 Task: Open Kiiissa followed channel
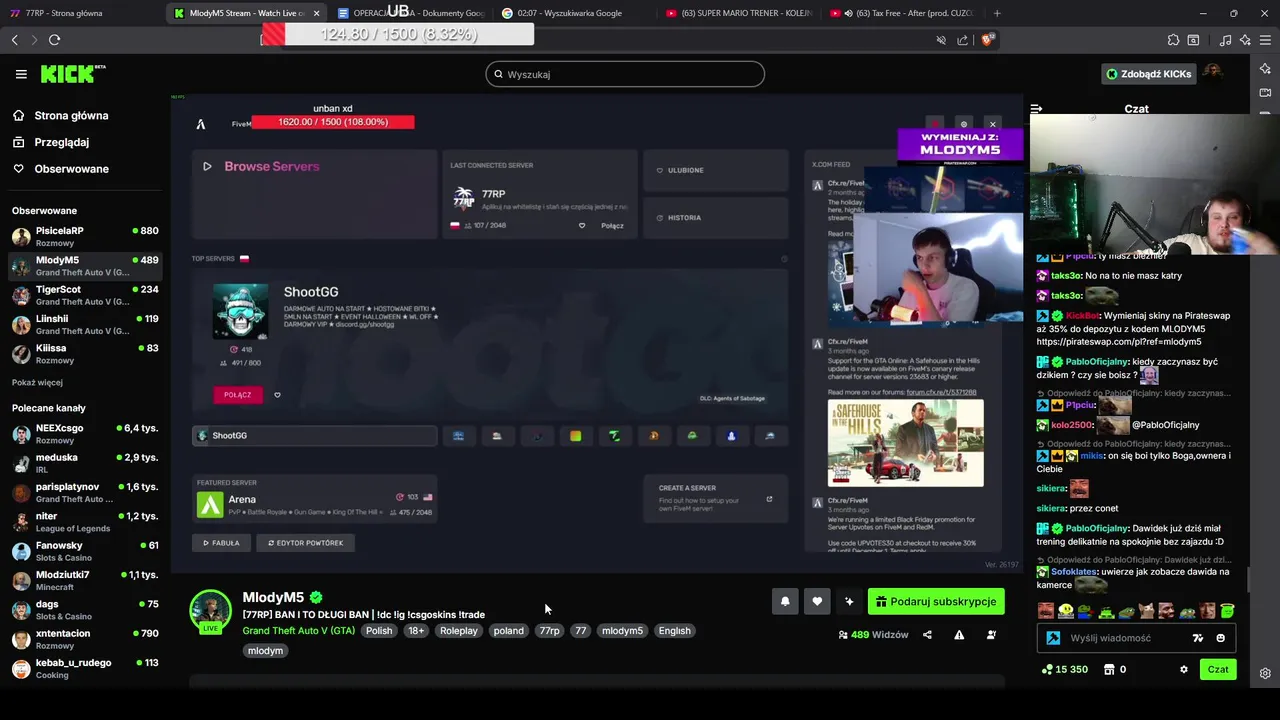click(x=85, y=354)
